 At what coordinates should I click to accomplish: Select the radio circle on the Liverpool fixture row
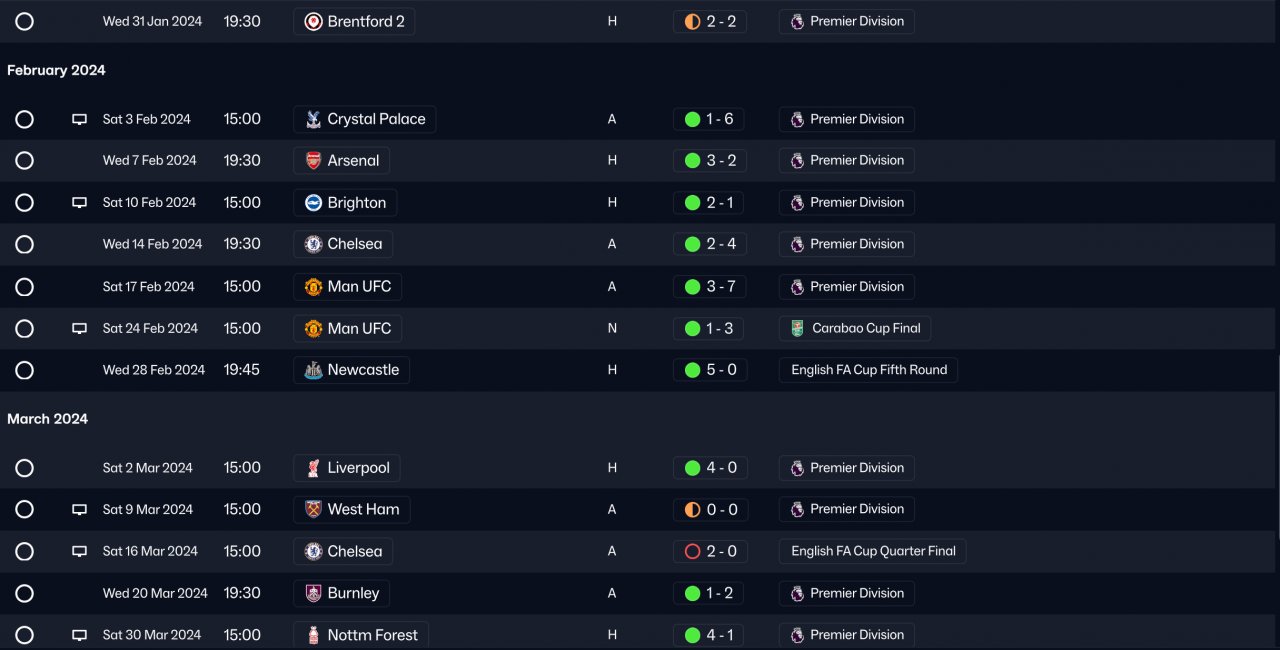[x=25, y=468]
